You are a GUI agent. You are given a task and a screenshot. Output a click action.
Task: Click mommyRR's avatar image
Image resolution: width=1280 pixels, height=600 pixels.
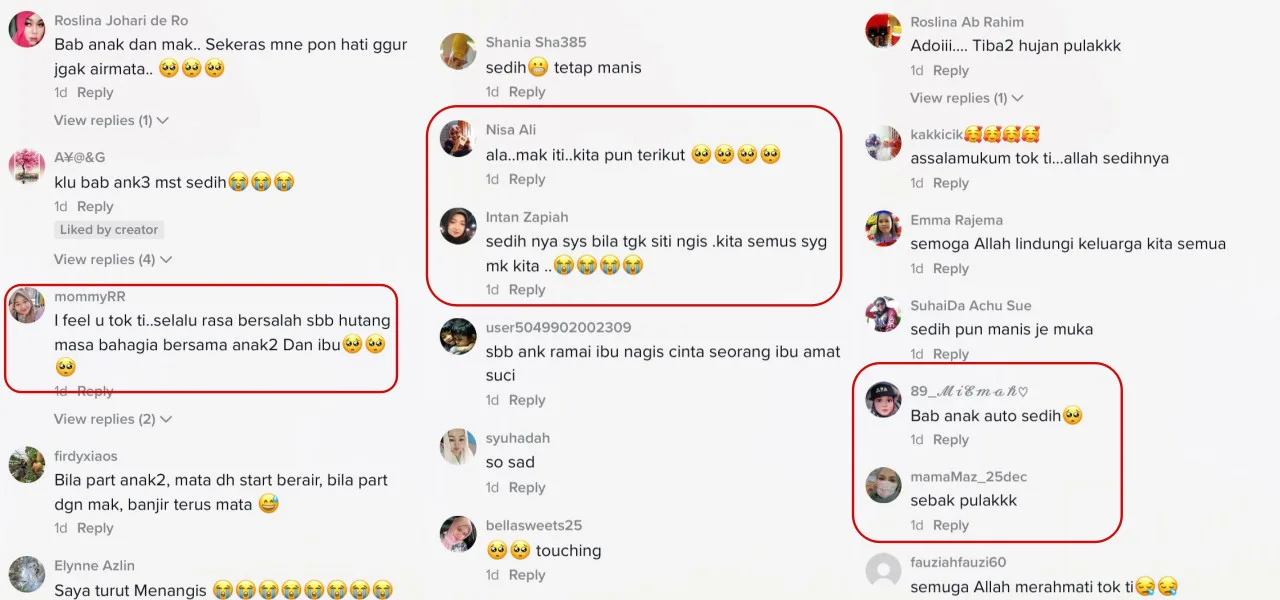(x=27, y=305)
